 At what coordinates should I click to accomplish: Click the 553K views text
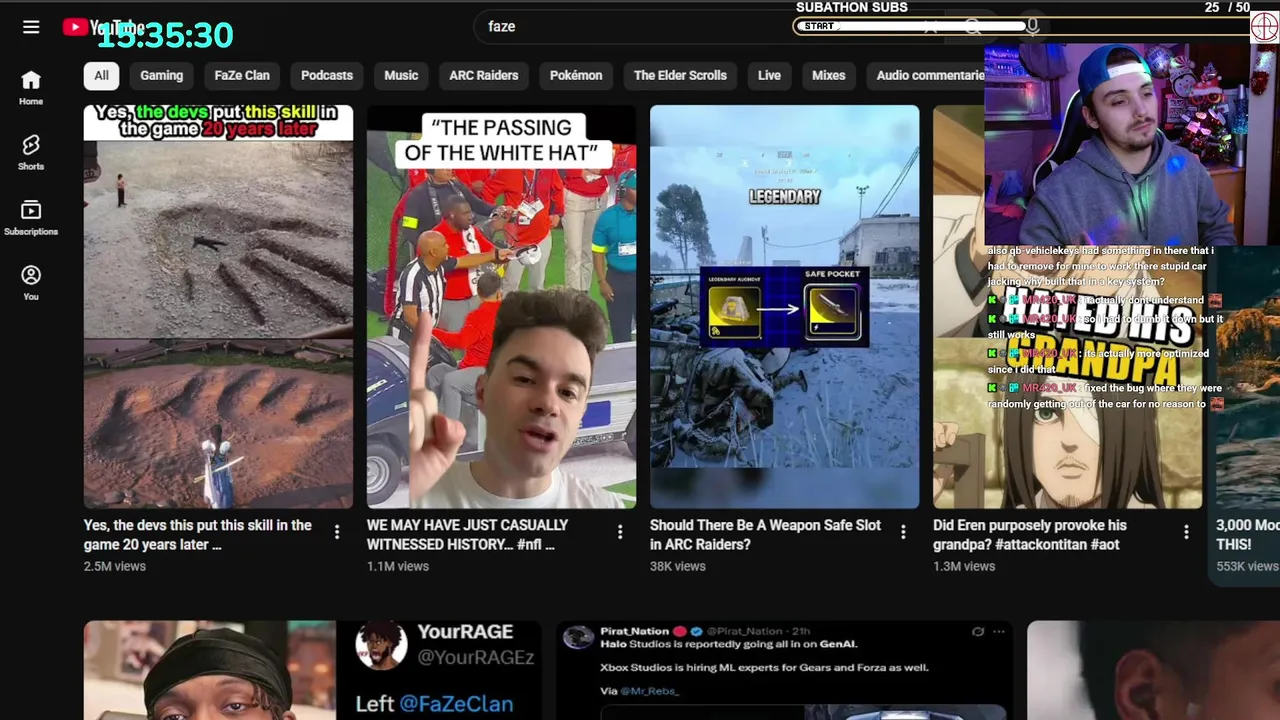[1247, 566]
